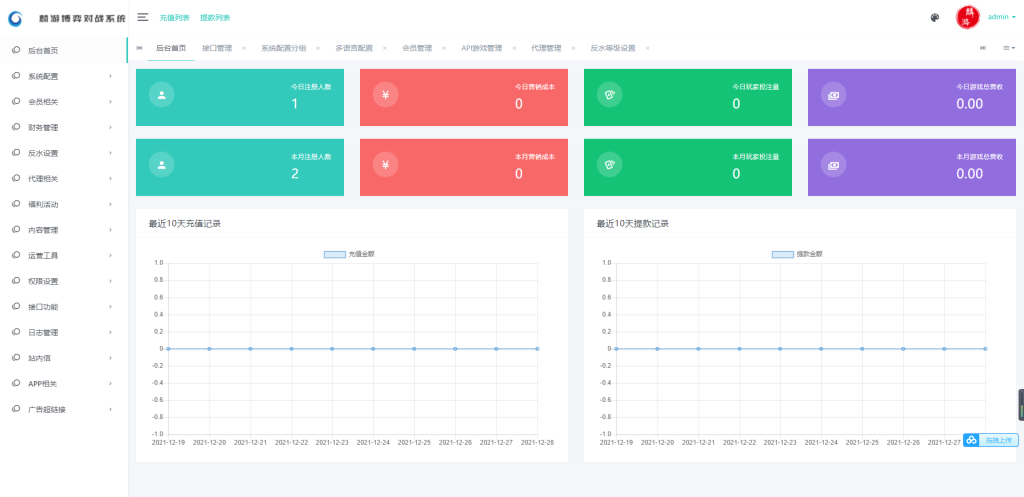Switch to the 会员管理 tab
The width and height of the screenshot is (1024, 497).
(416, 48)
